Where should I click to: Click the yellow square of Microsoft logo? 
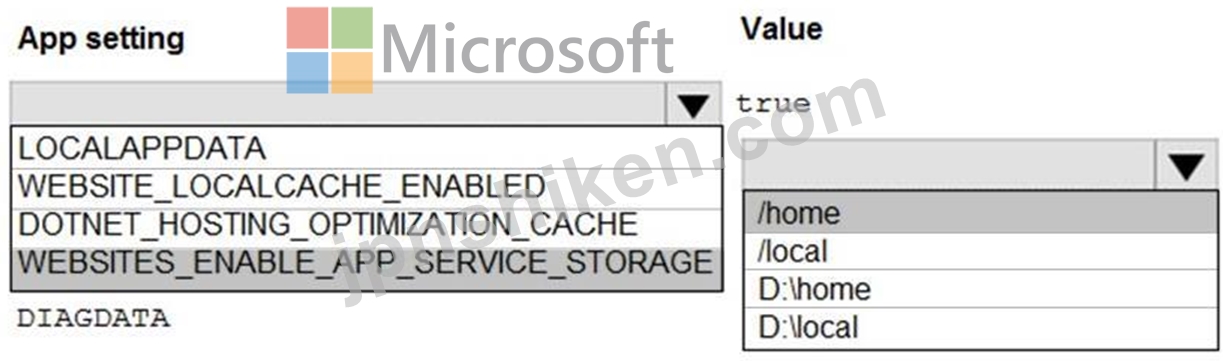(353, 73)
